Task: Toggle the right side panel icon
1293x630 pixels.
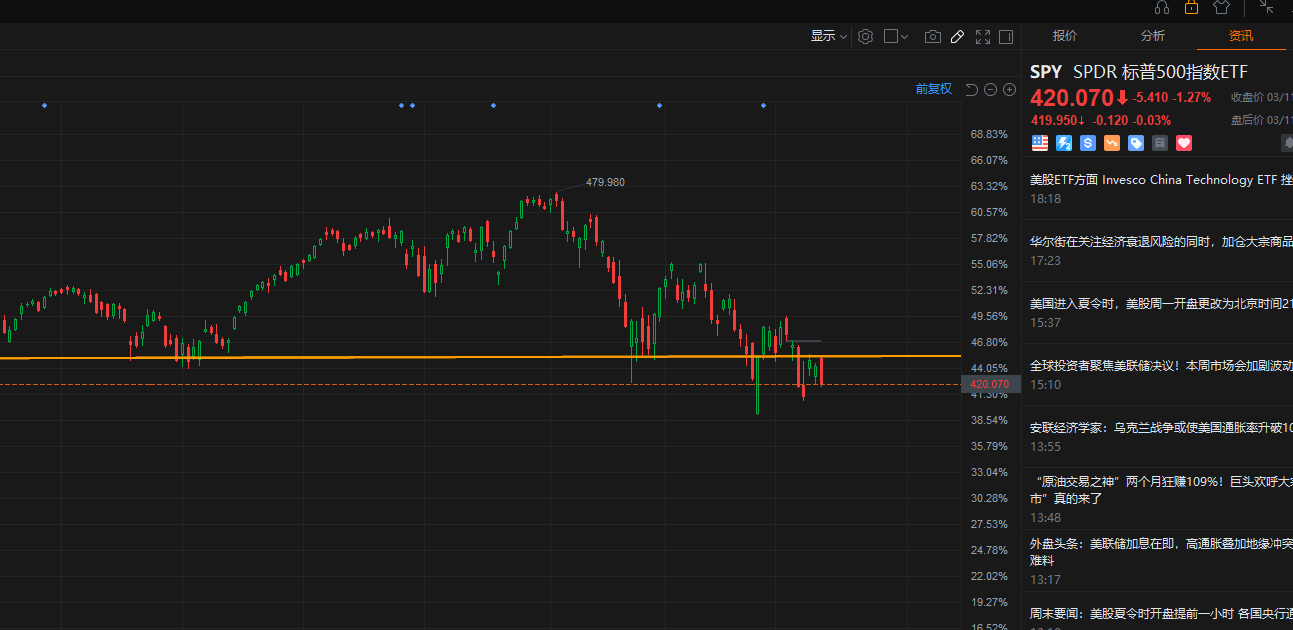Action: point(1005,36)
